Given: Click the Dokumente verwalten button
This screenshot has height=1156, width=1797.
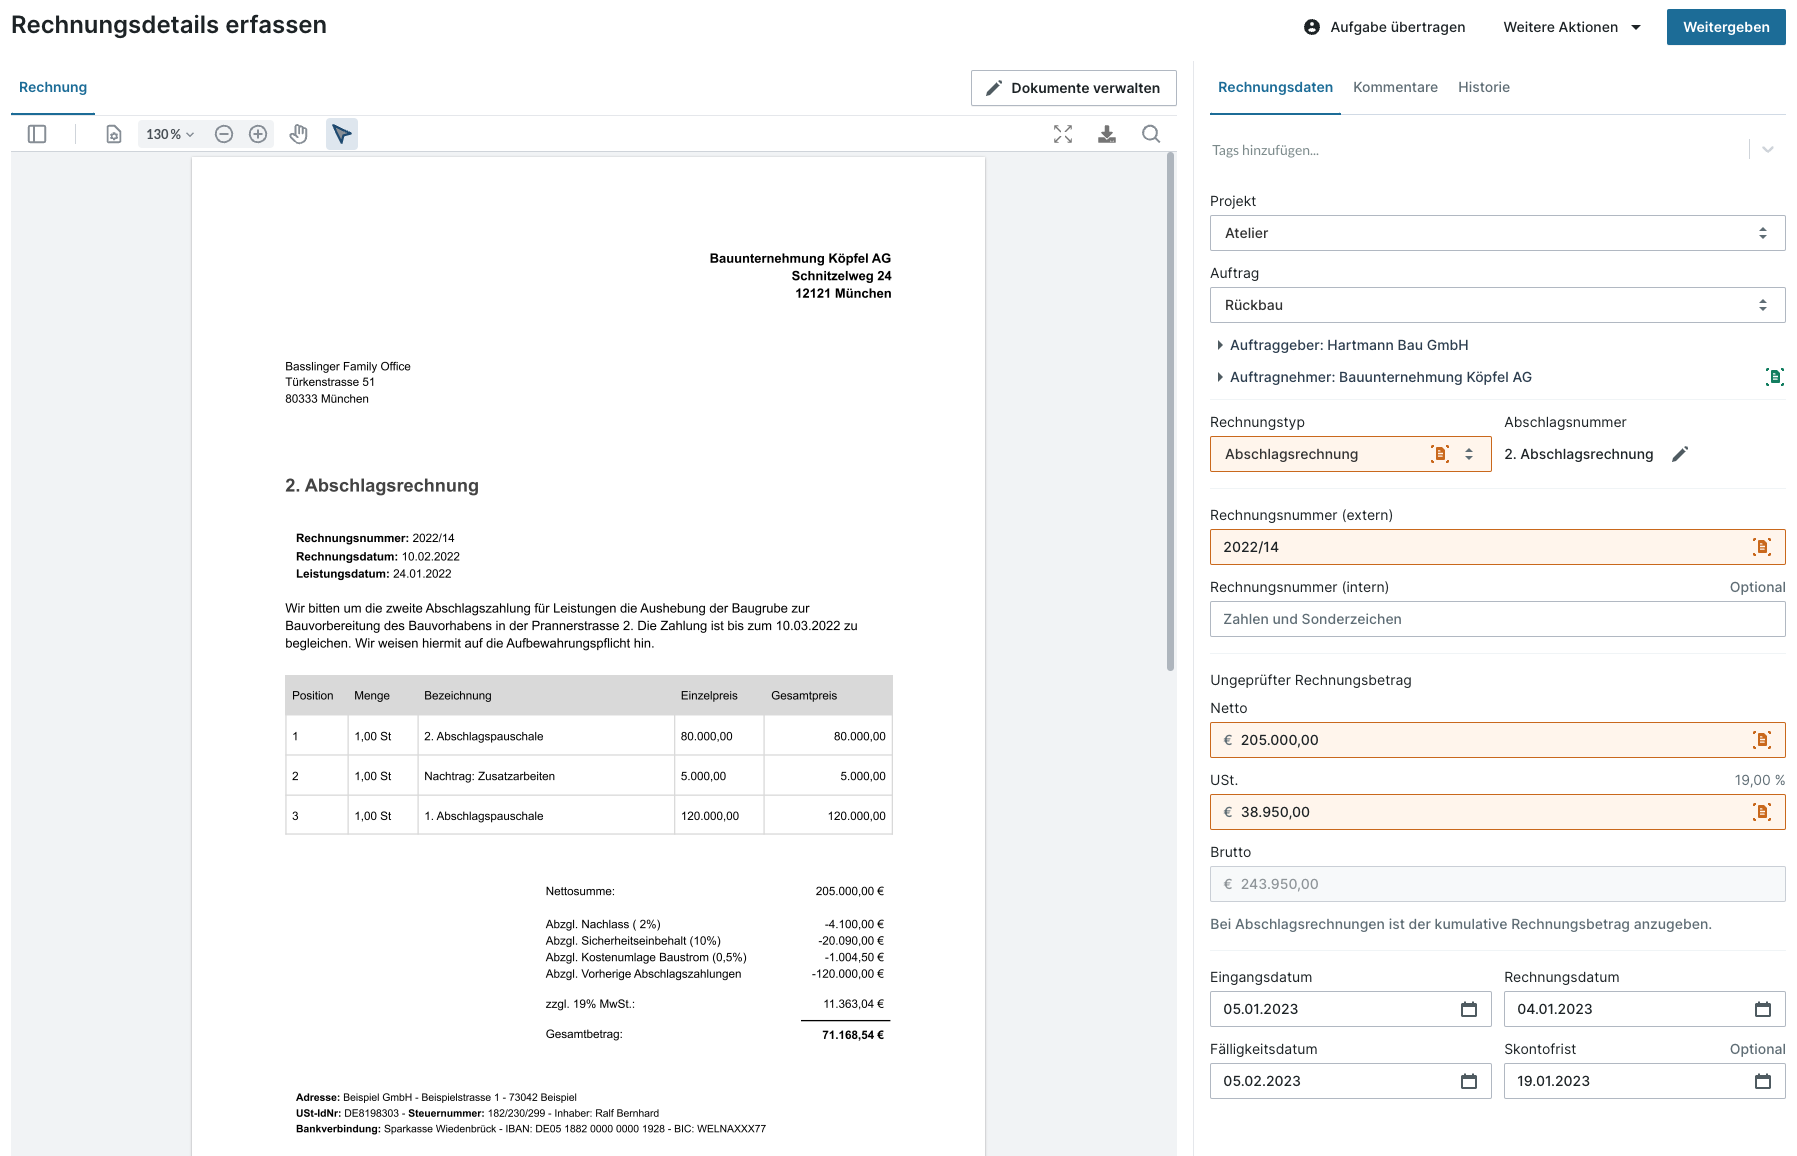Looking at the screenshot, I should click(1073, 88).
